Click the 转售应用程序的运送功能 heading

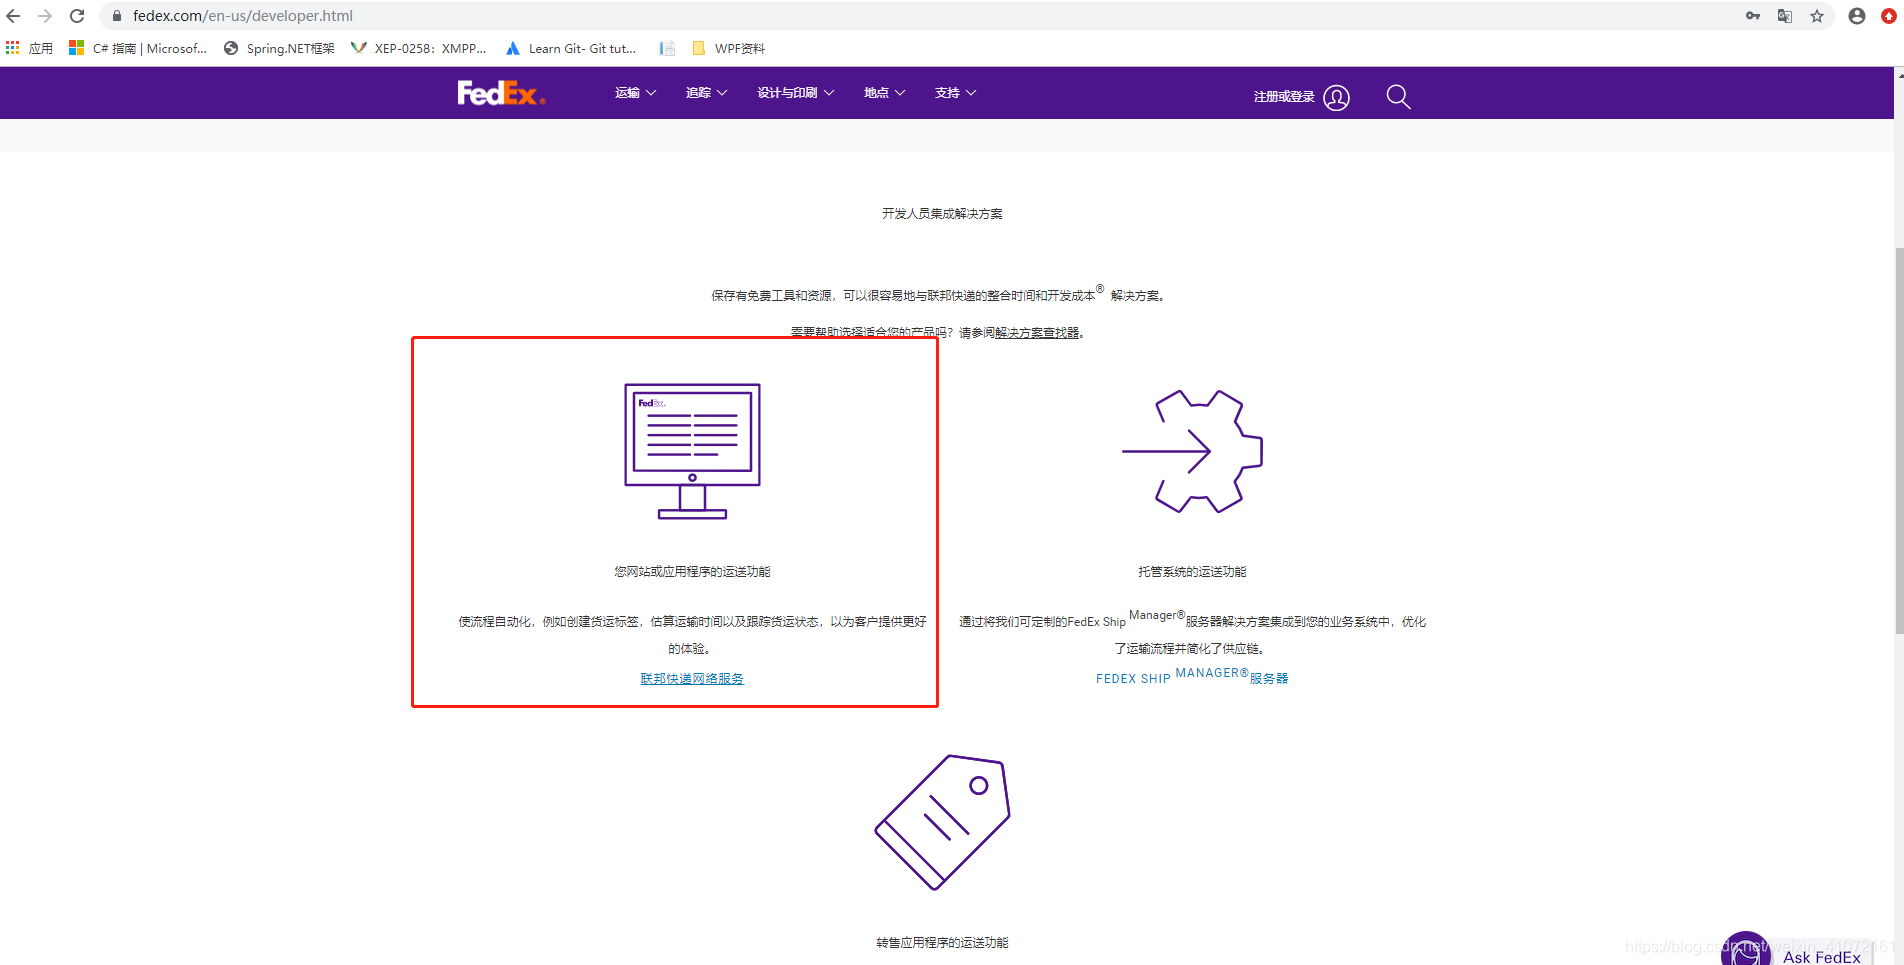tap(942, 943)
